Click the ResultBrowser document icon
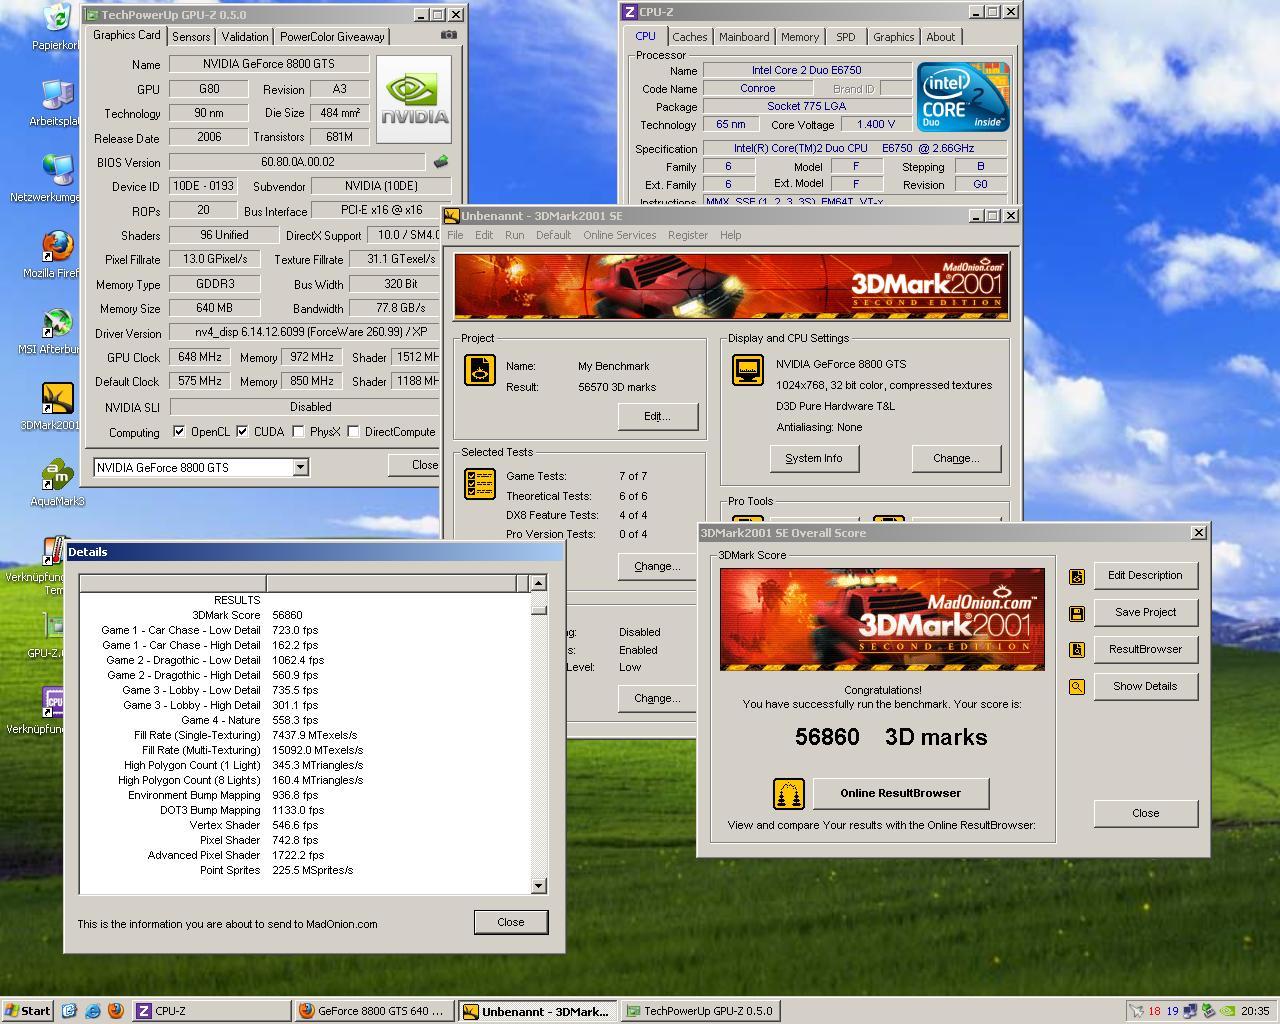 pos(1077,650)
